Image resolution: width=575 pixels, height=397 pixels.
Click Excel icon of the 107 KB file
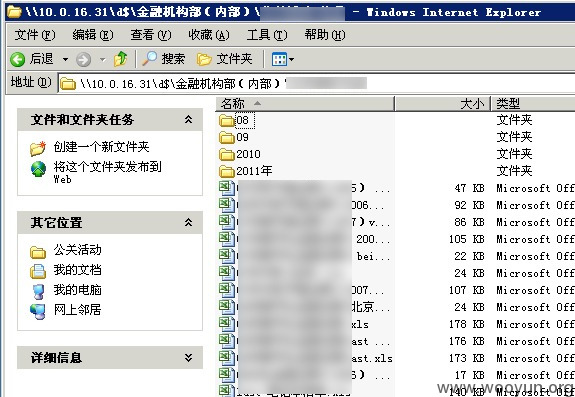pyautogui.click(x=227, y=290)
